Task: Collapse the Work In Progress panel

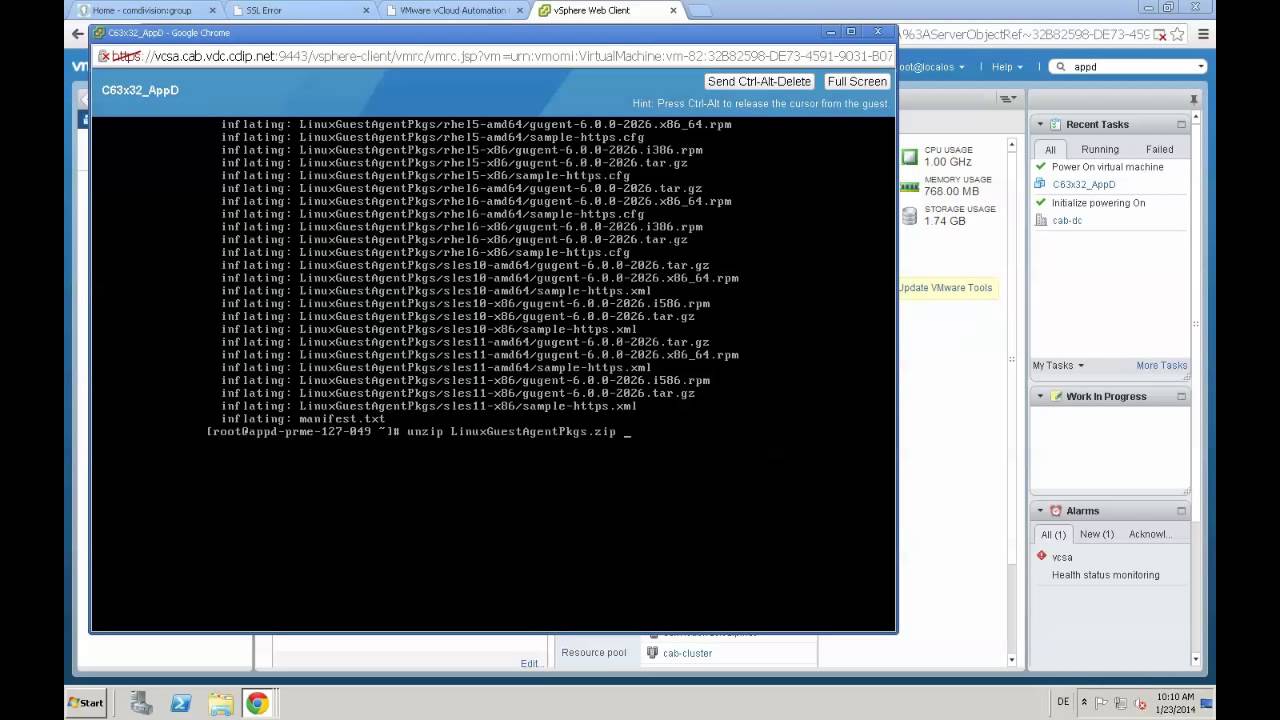Action: coord(1040,396)
